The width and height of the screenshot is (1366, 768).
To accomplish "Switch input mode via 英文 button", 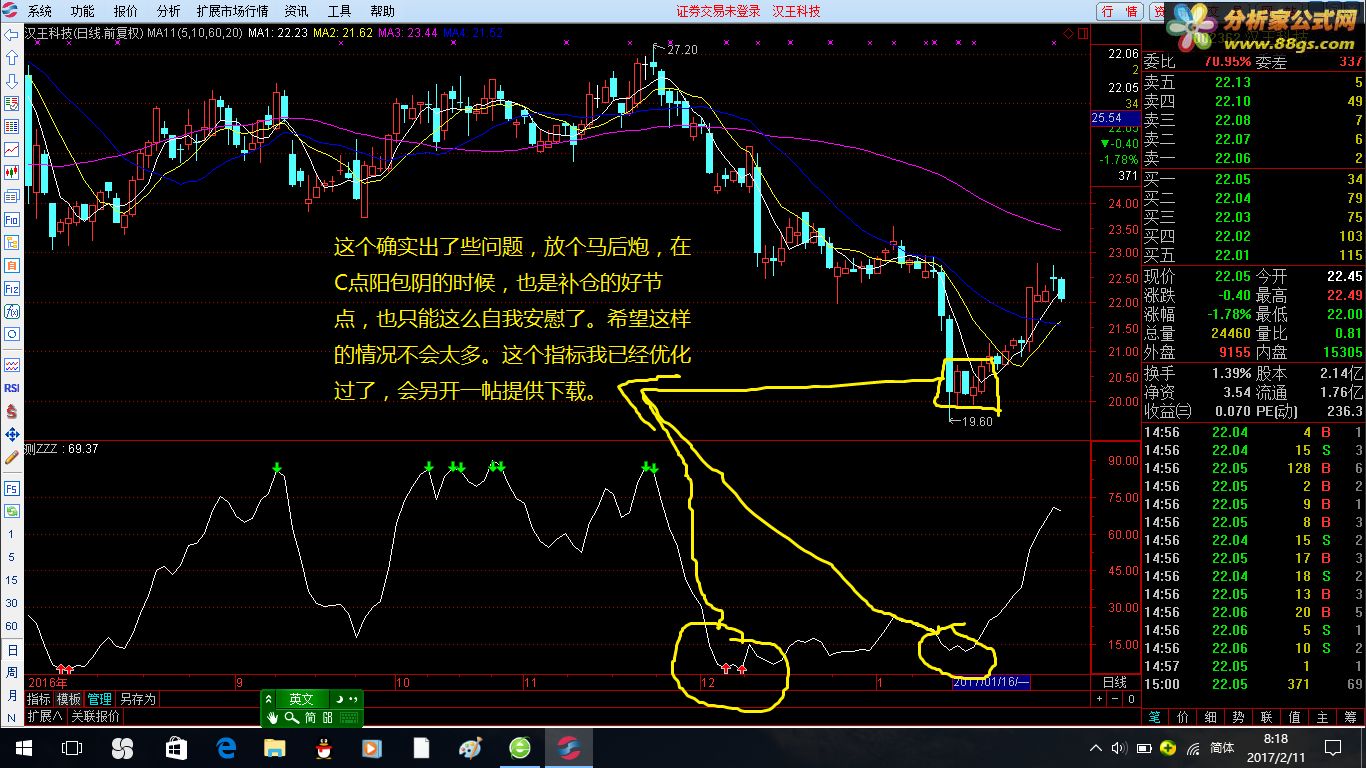I will coord(301,699).
